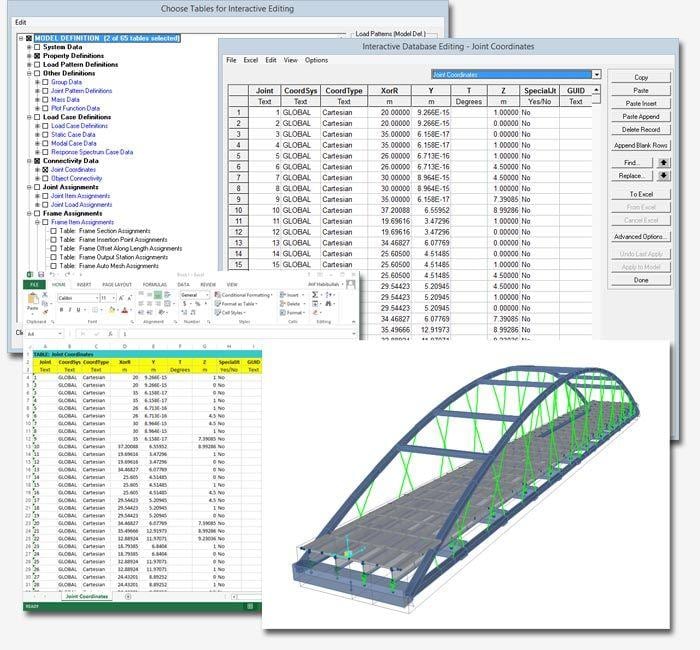Screen dimensions: 700x650
Task: Switch to the PAGE LAYOUT ribbon tab
Action: [x=117, y=284]
